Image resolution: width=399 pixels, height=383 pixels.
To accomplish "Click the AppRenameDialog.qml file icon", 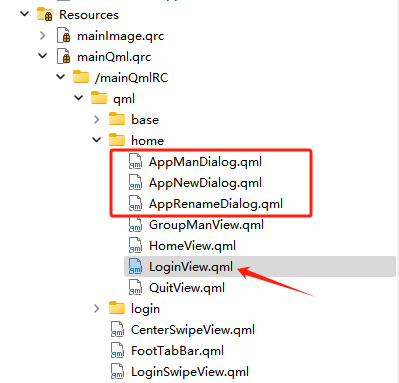I will point(136,203).
